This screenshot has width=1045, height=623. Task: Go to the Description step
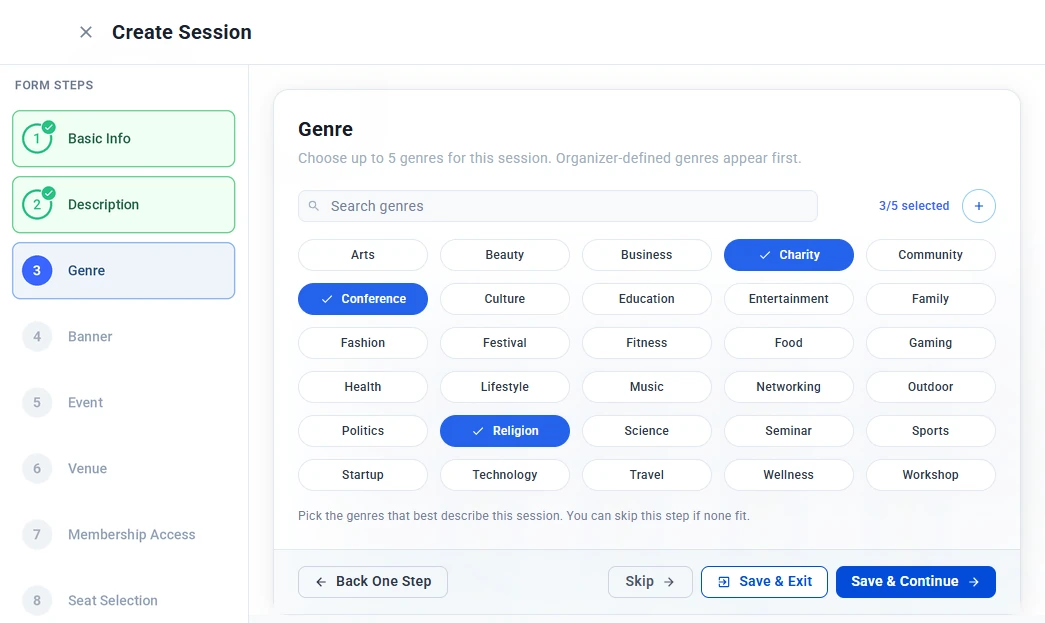click(x=123, y=205)
